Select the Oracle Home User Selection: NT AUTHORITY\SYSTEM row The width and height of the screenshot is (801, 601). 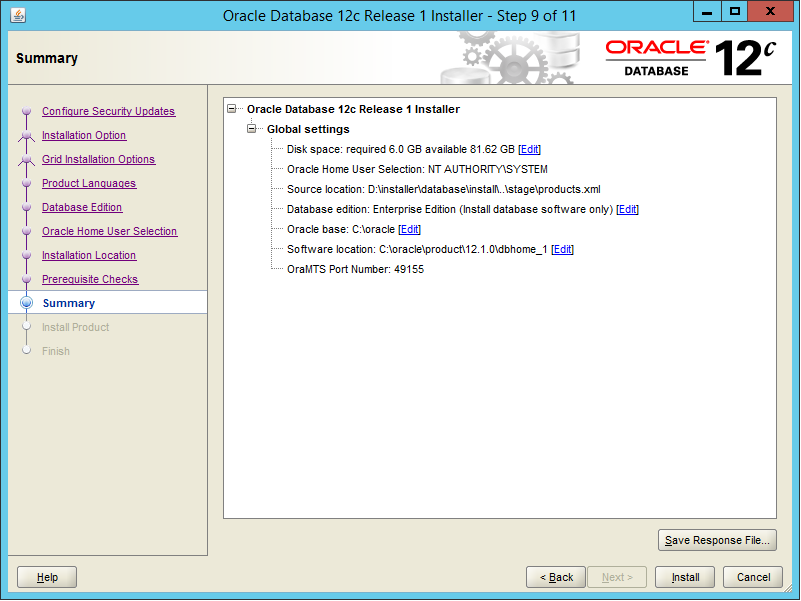[417, 169]
